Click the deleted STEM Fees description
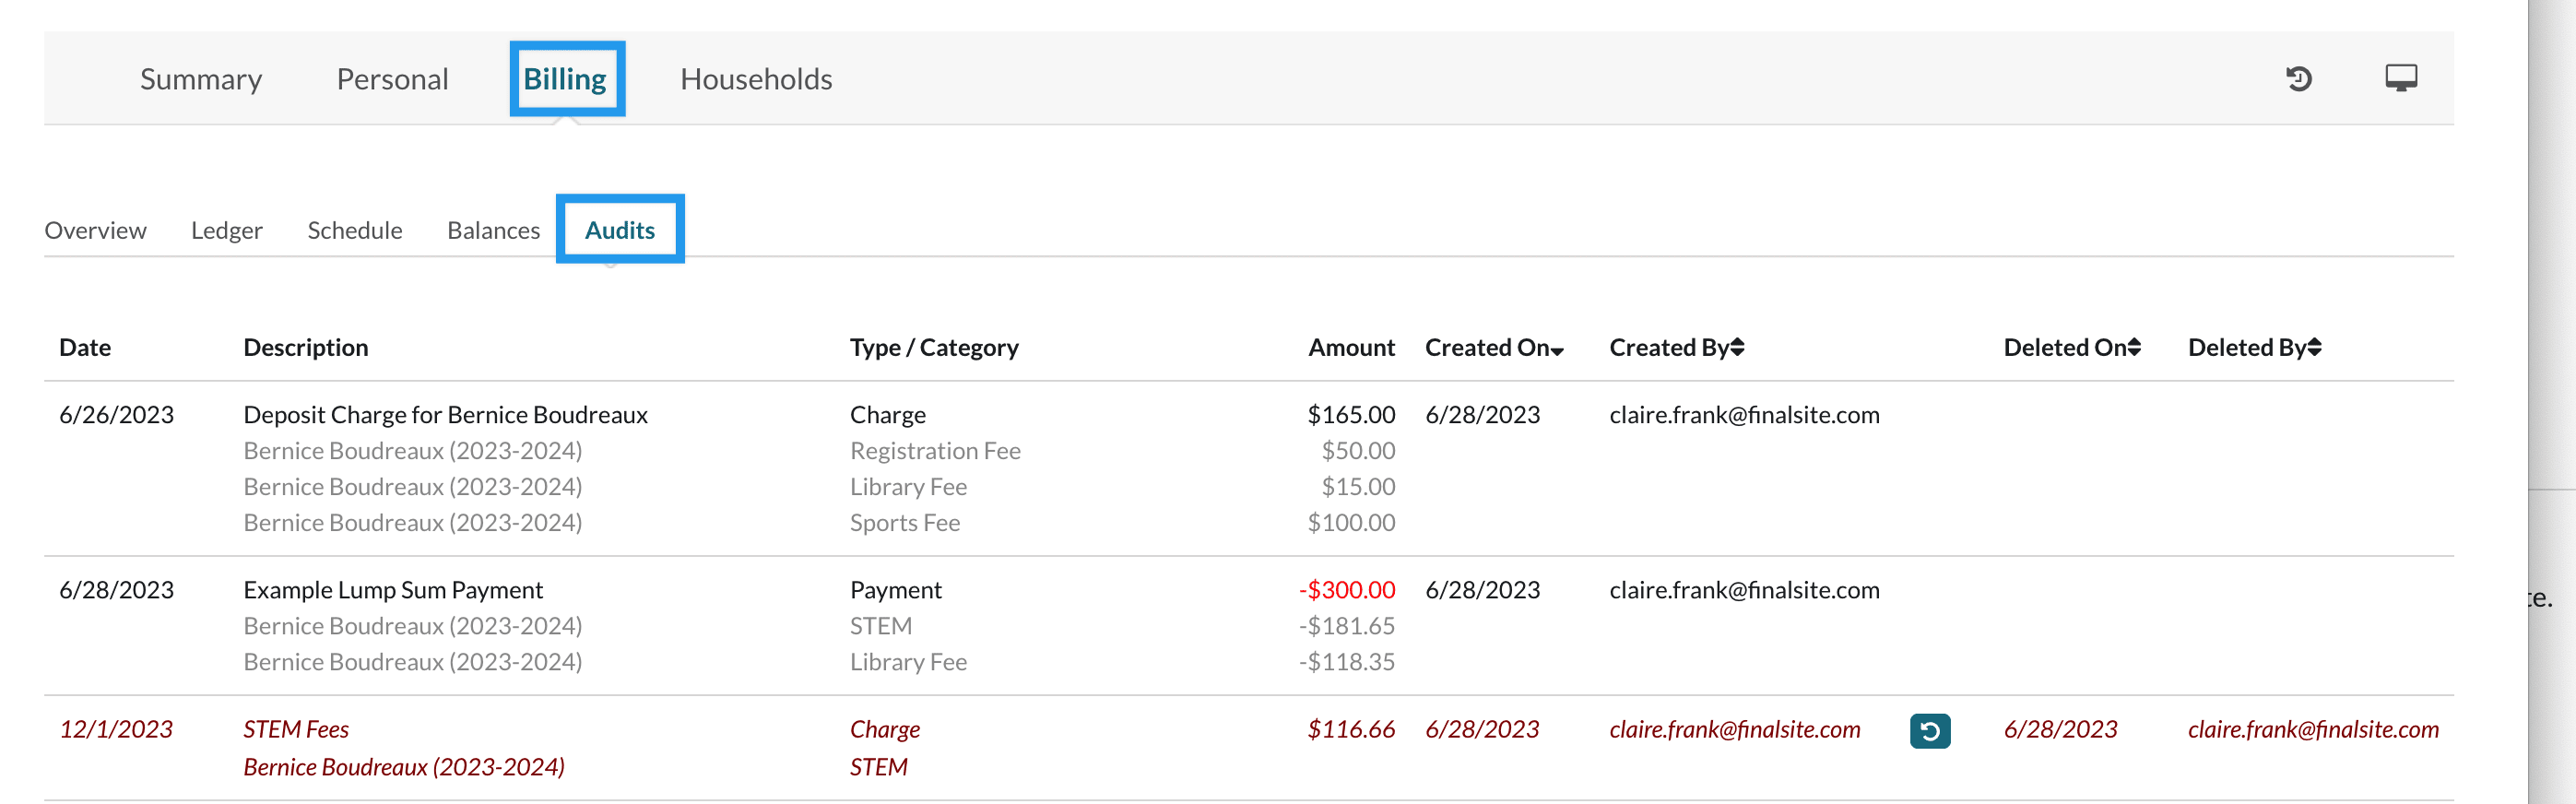The width and height of the screenshot is (2576, 804). [296, 730]
